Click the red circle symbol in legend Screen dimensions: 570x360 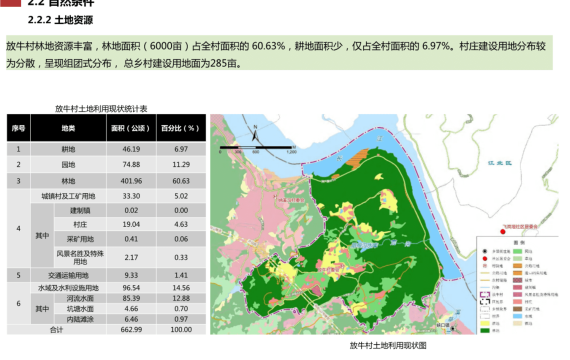(485, 259)
